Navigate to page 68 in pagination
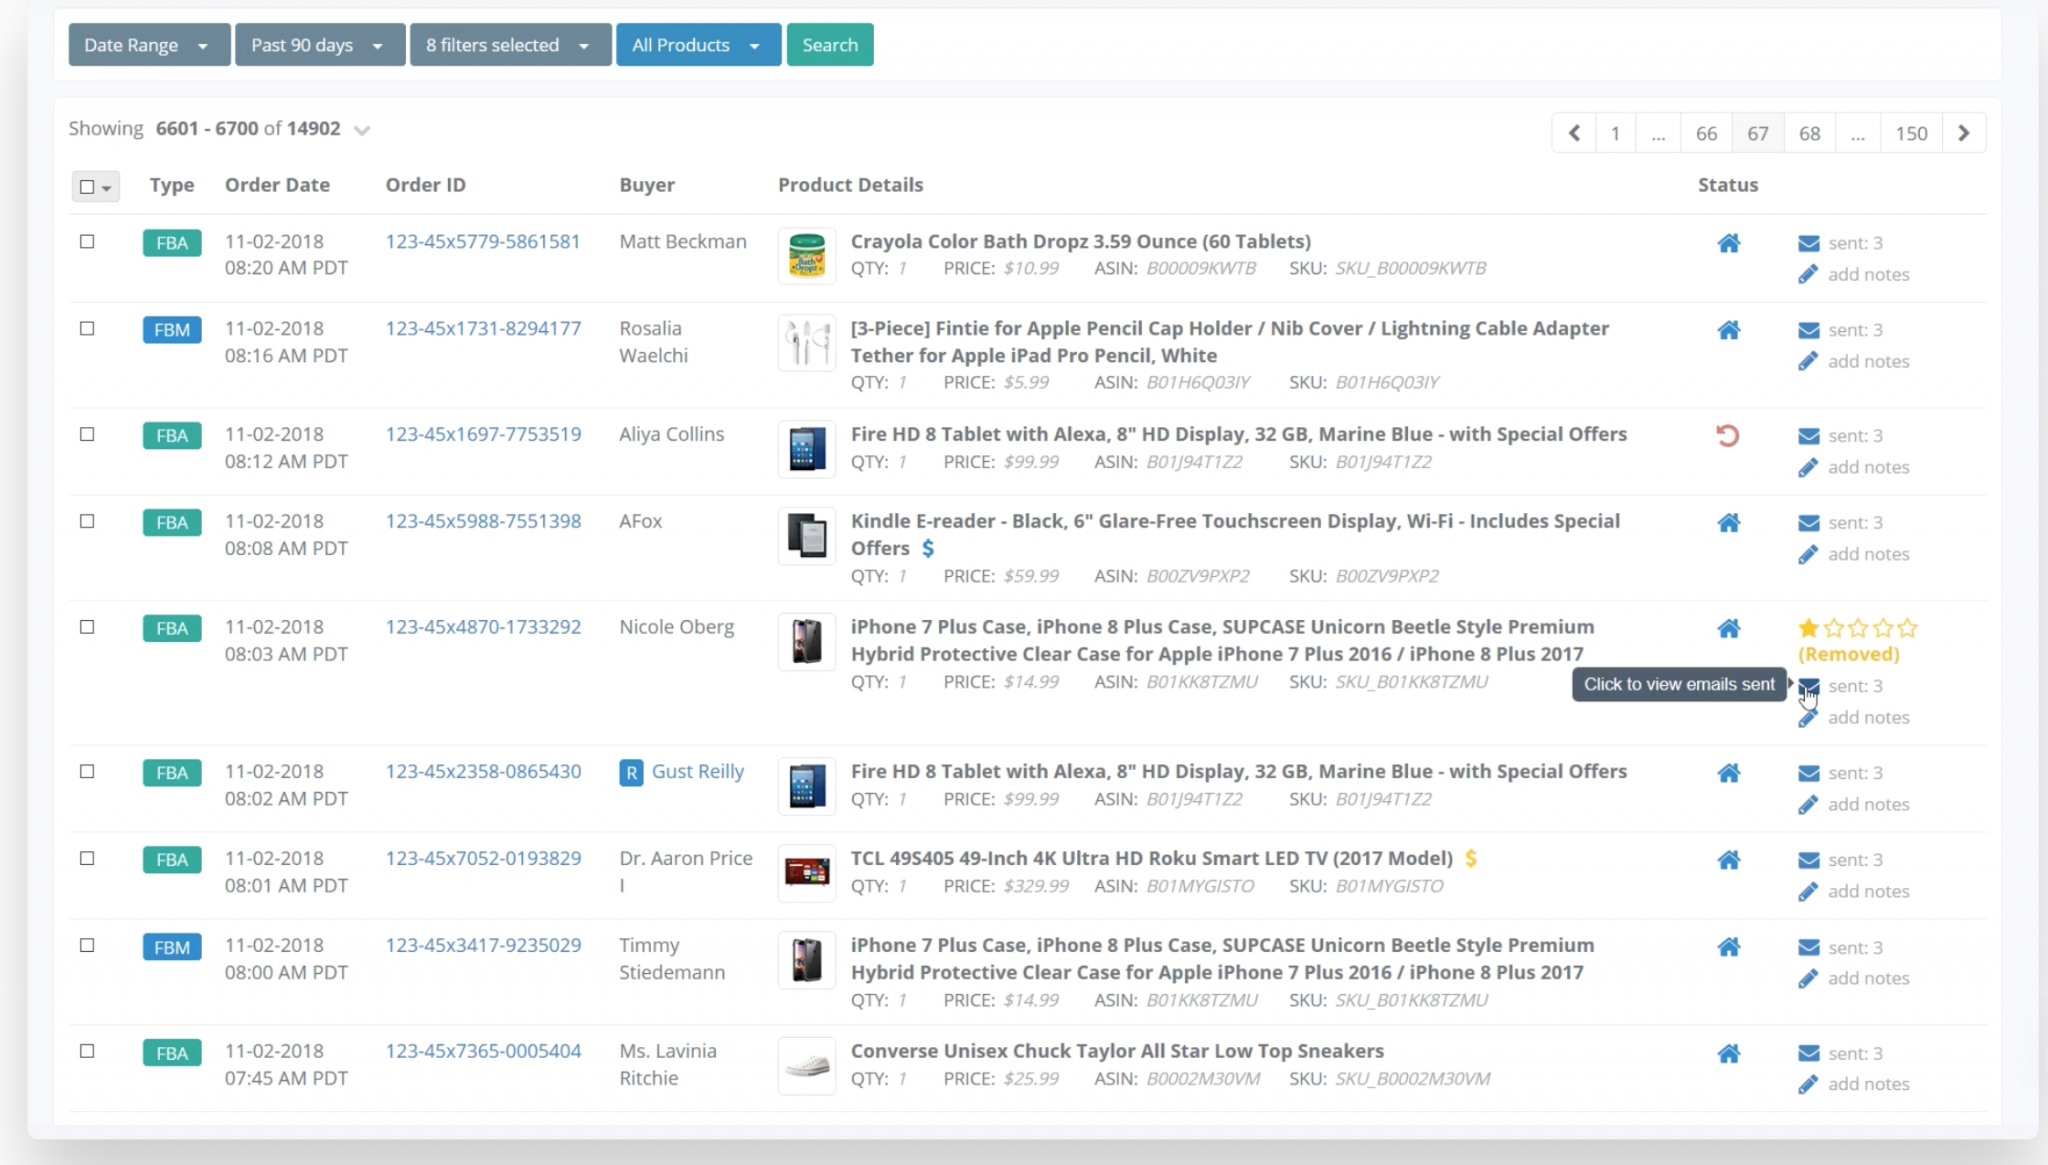The height and width of the screenshot is (1165, 2048). point(1810,132)
